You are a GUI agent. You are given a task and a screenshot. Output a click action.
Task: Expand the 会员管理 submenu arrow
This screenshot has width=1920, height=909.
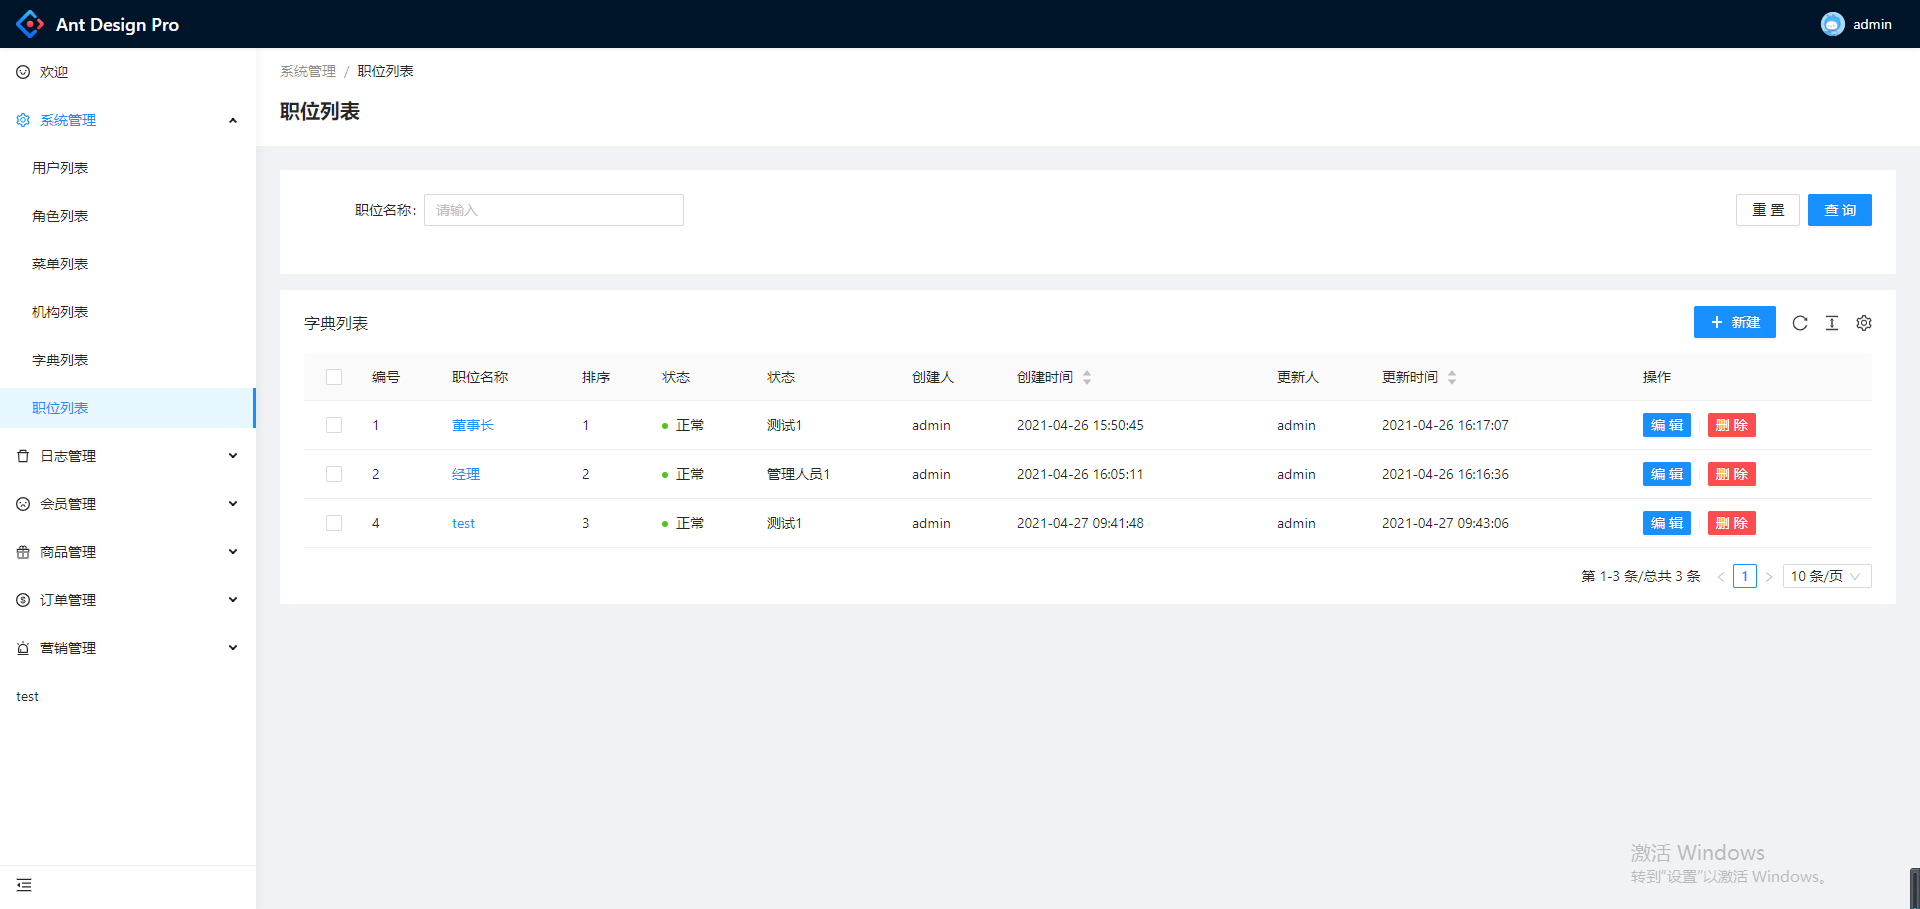click(233, 504)
